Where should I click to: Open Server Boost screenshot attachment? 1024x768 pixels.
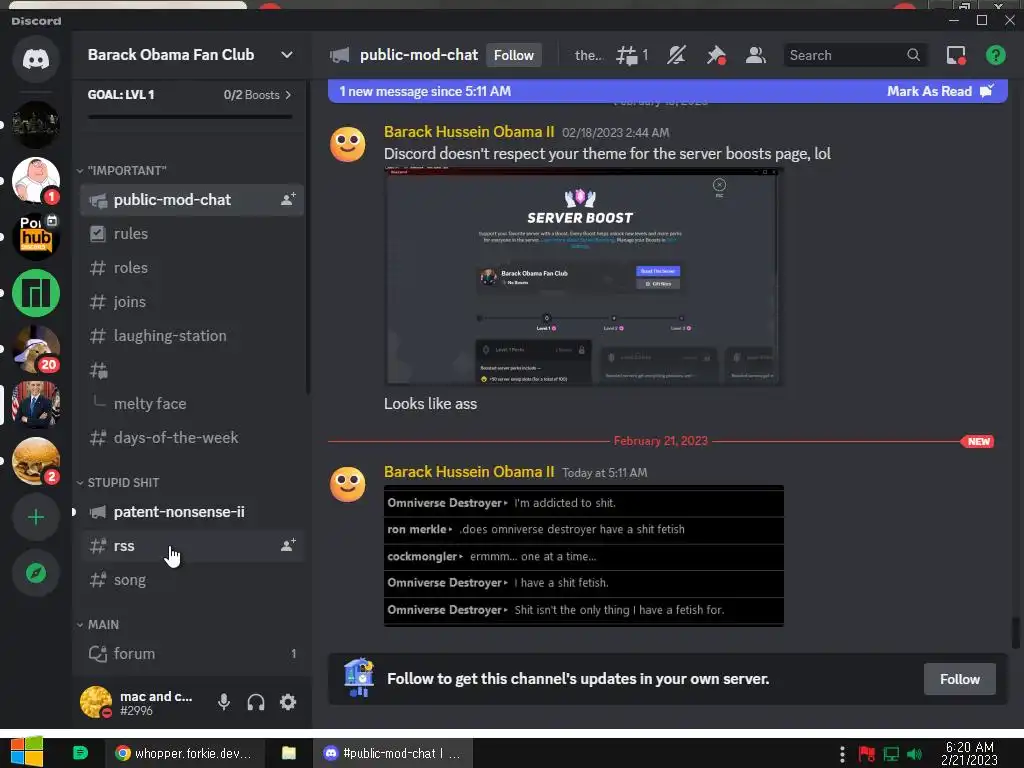tap(584, 277)
